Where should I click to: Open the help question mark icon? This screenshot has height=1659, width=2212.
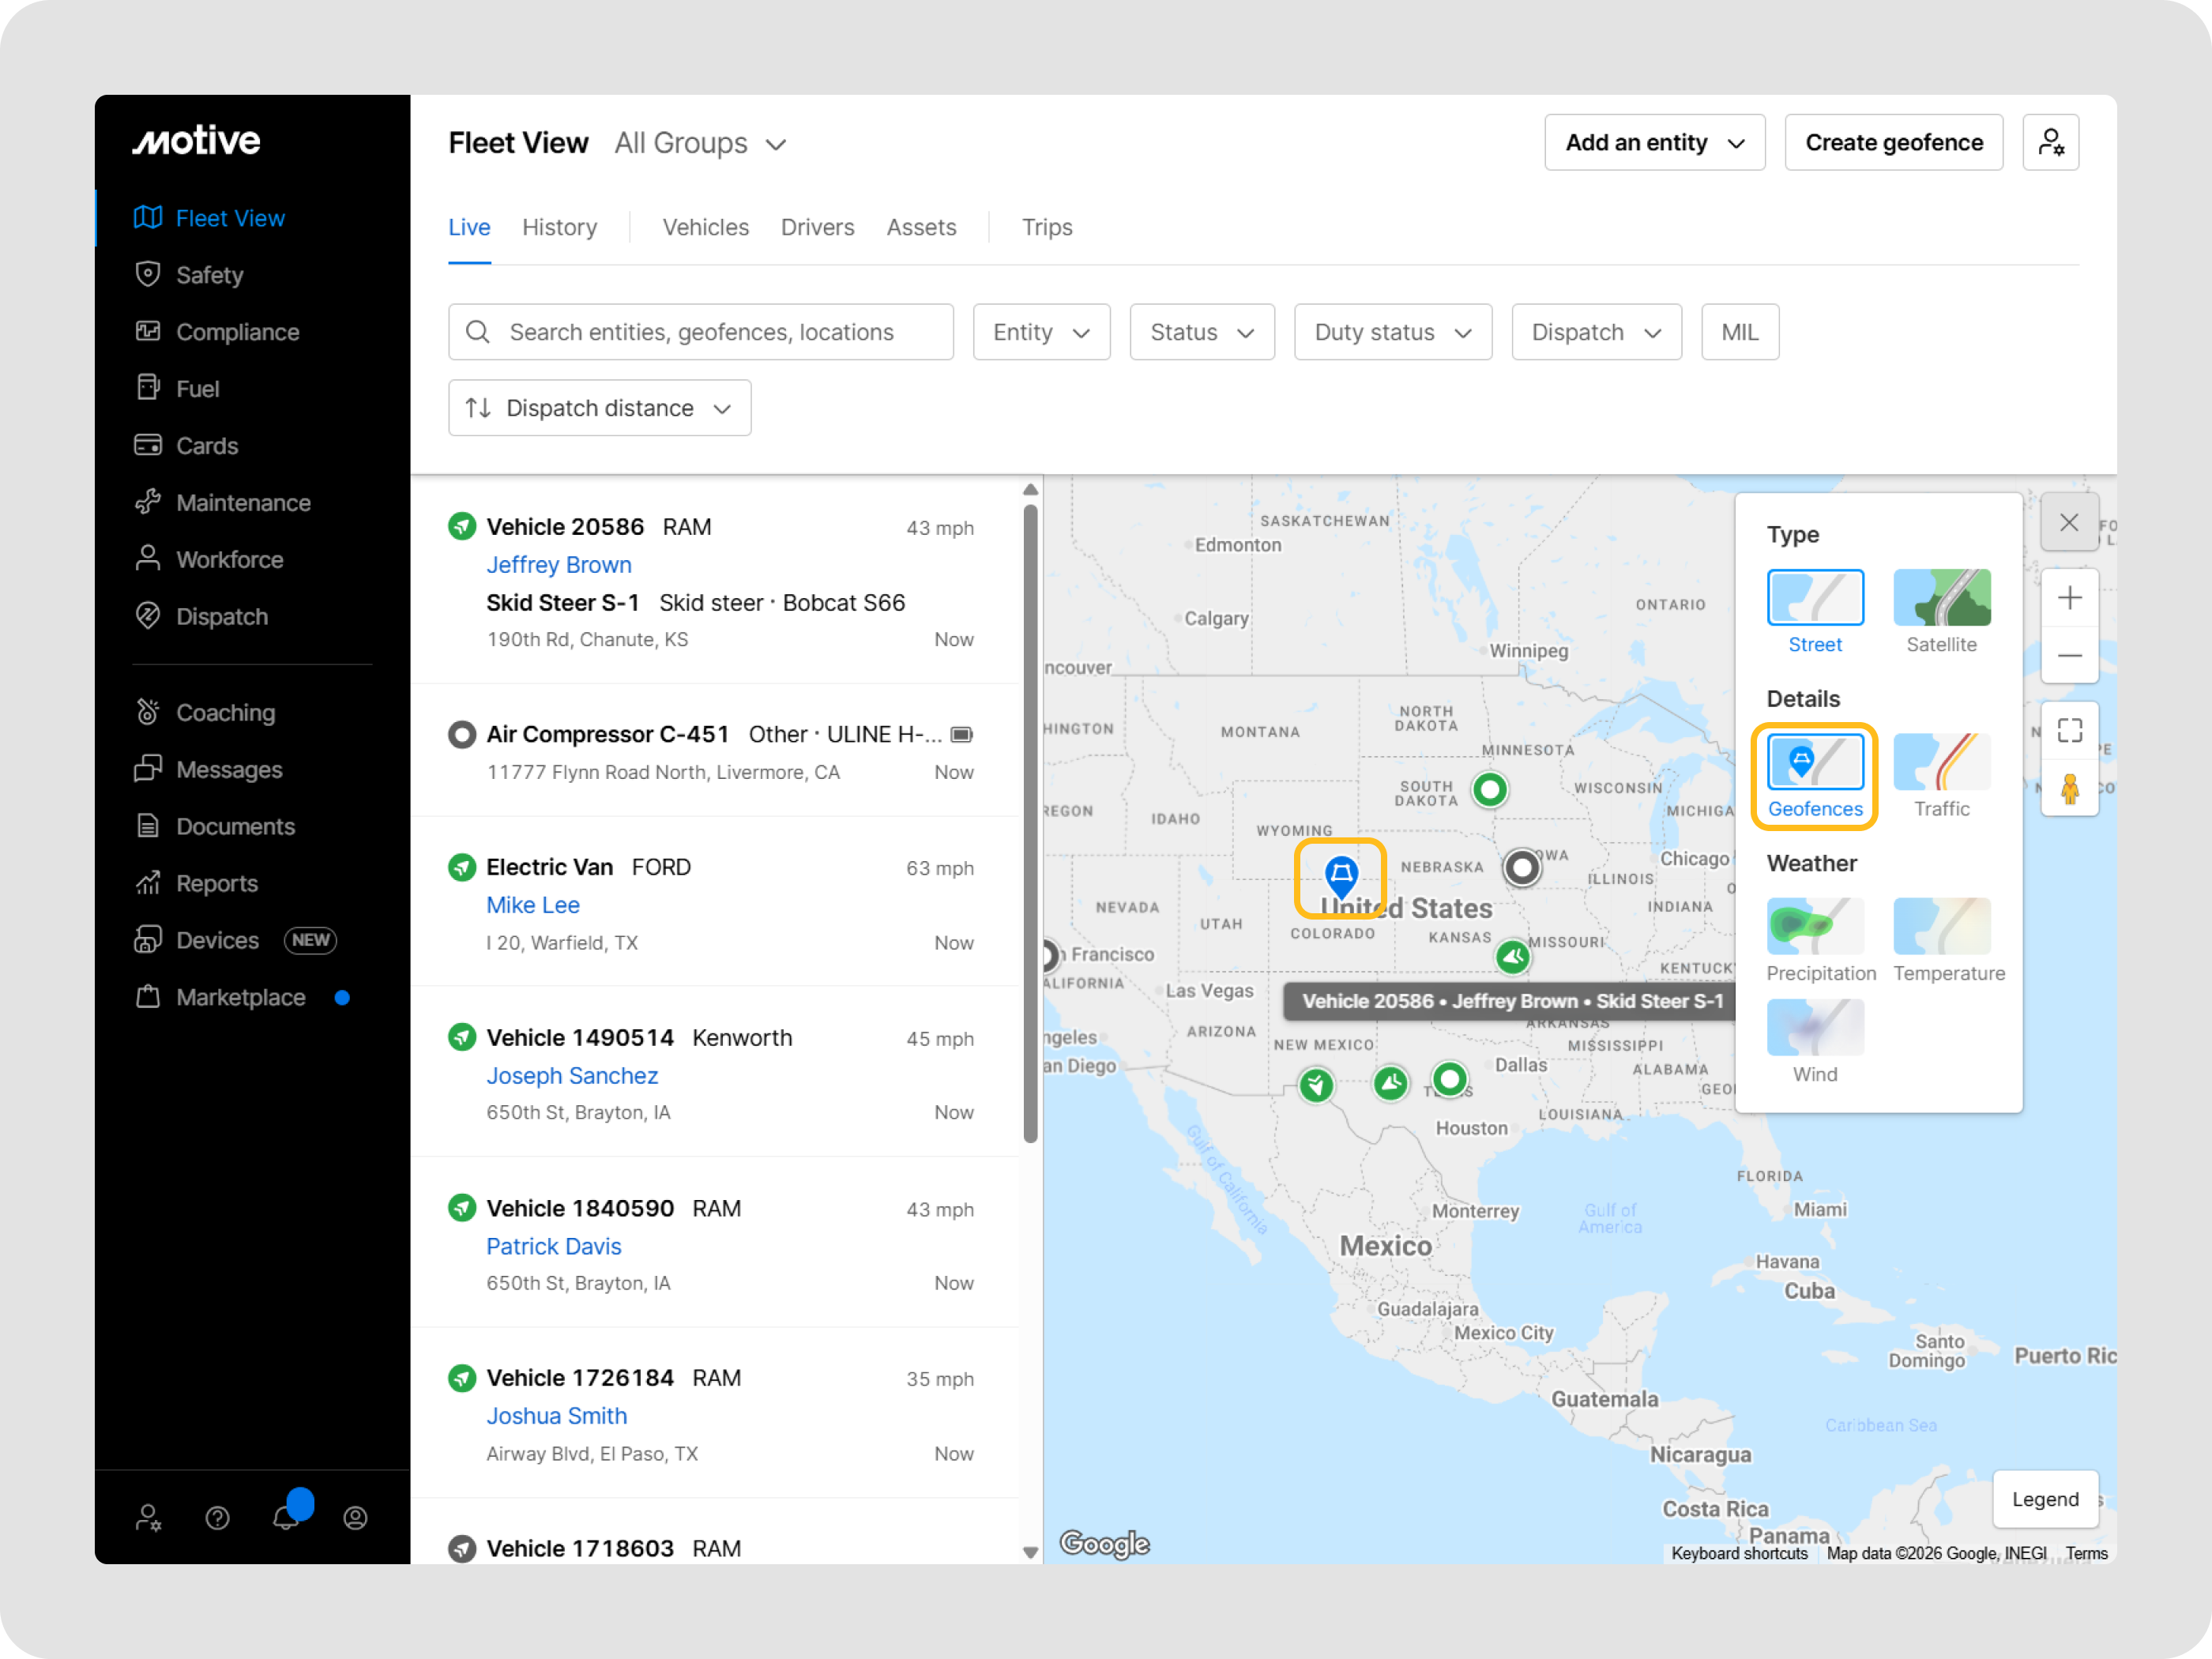217,1518
